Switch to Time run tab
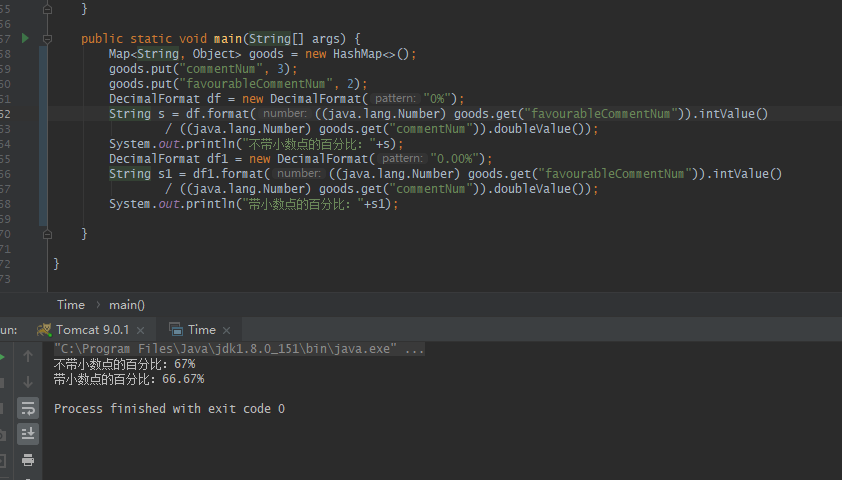842x480 pixels. click(x=202, y=330)
